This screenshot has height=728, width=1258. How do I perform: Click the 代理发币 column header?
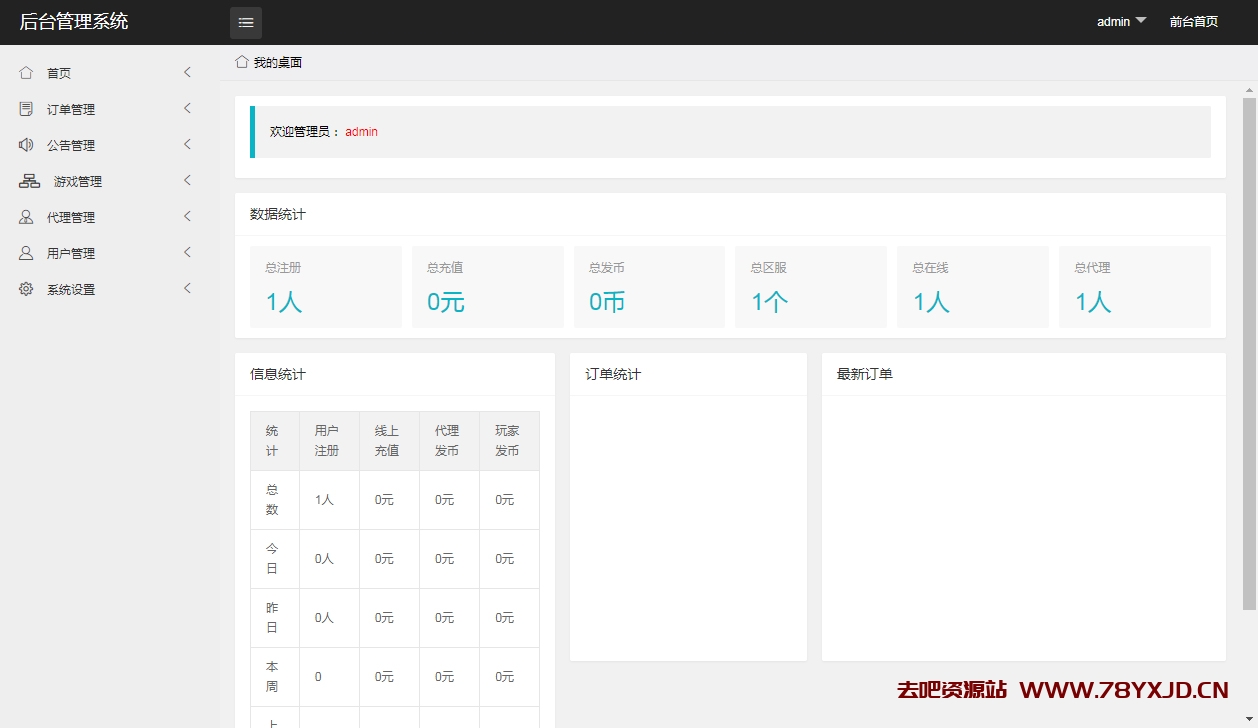[x=449, y=441]
